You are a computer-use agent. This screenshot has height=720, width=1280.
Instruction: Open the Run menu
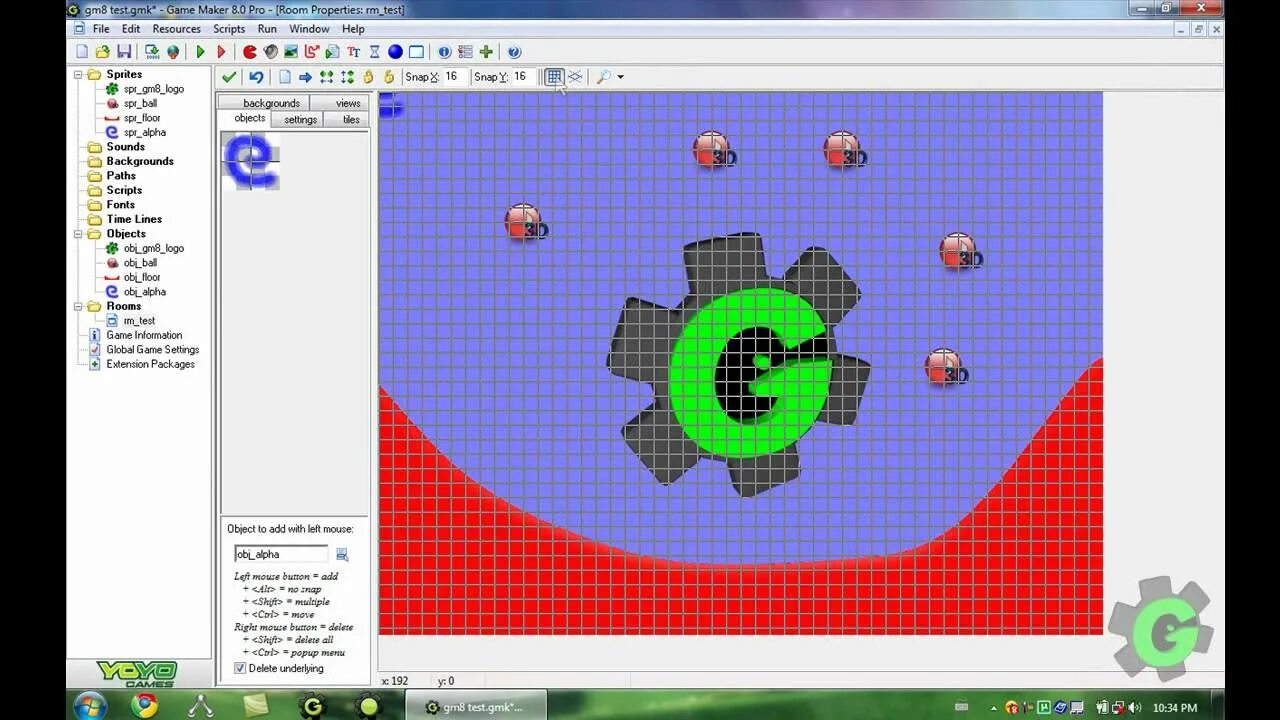point(267,29)
